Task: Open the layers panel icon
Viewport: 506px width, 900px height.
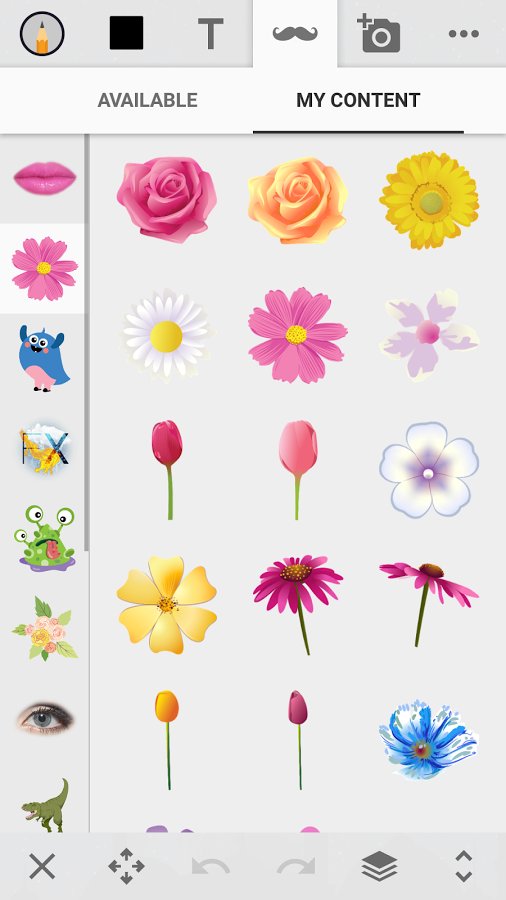Action: click(x=379, y=866)
